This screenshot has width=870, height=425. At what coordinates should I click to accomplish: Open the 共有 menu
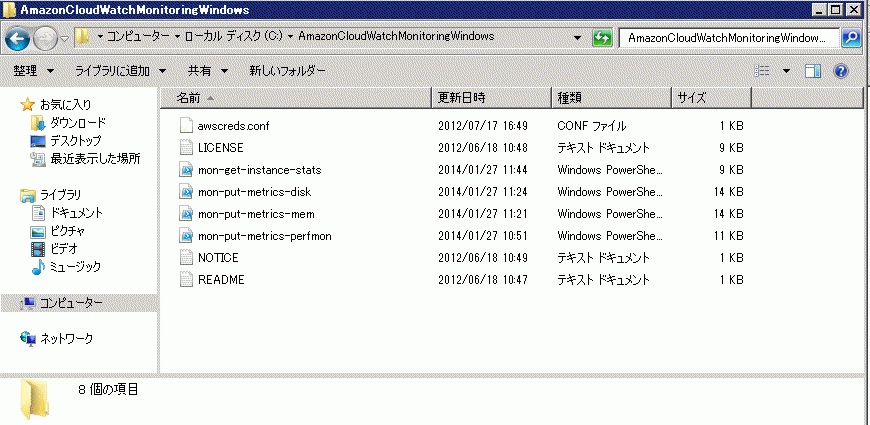click(x=208, y=70)
